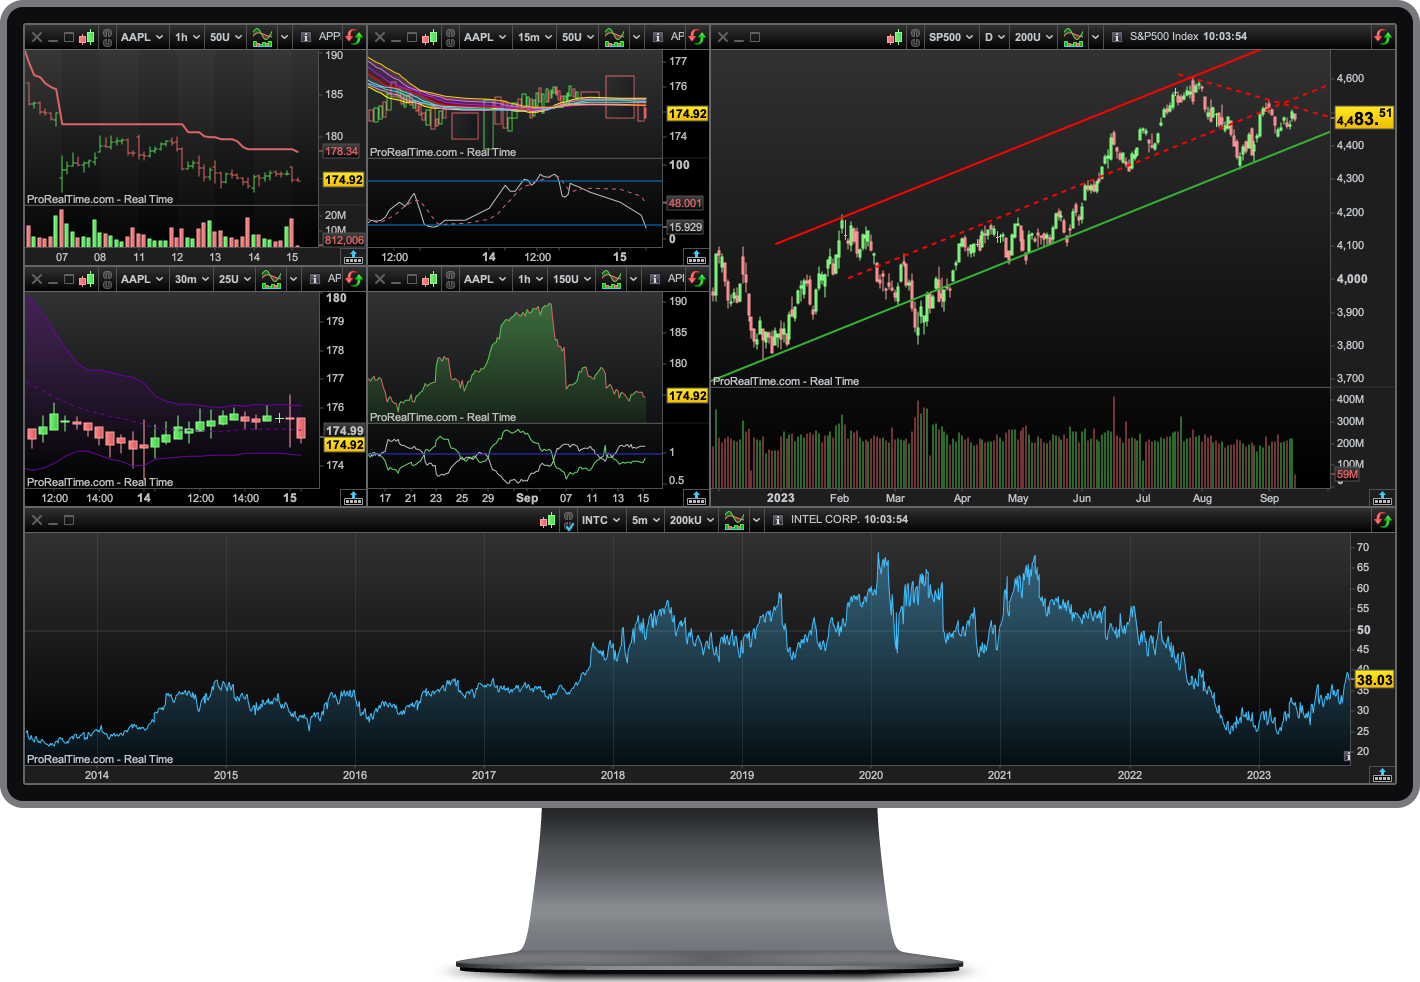Open the indicators icon in the SP500 toolbar

tap(1073, 37)
